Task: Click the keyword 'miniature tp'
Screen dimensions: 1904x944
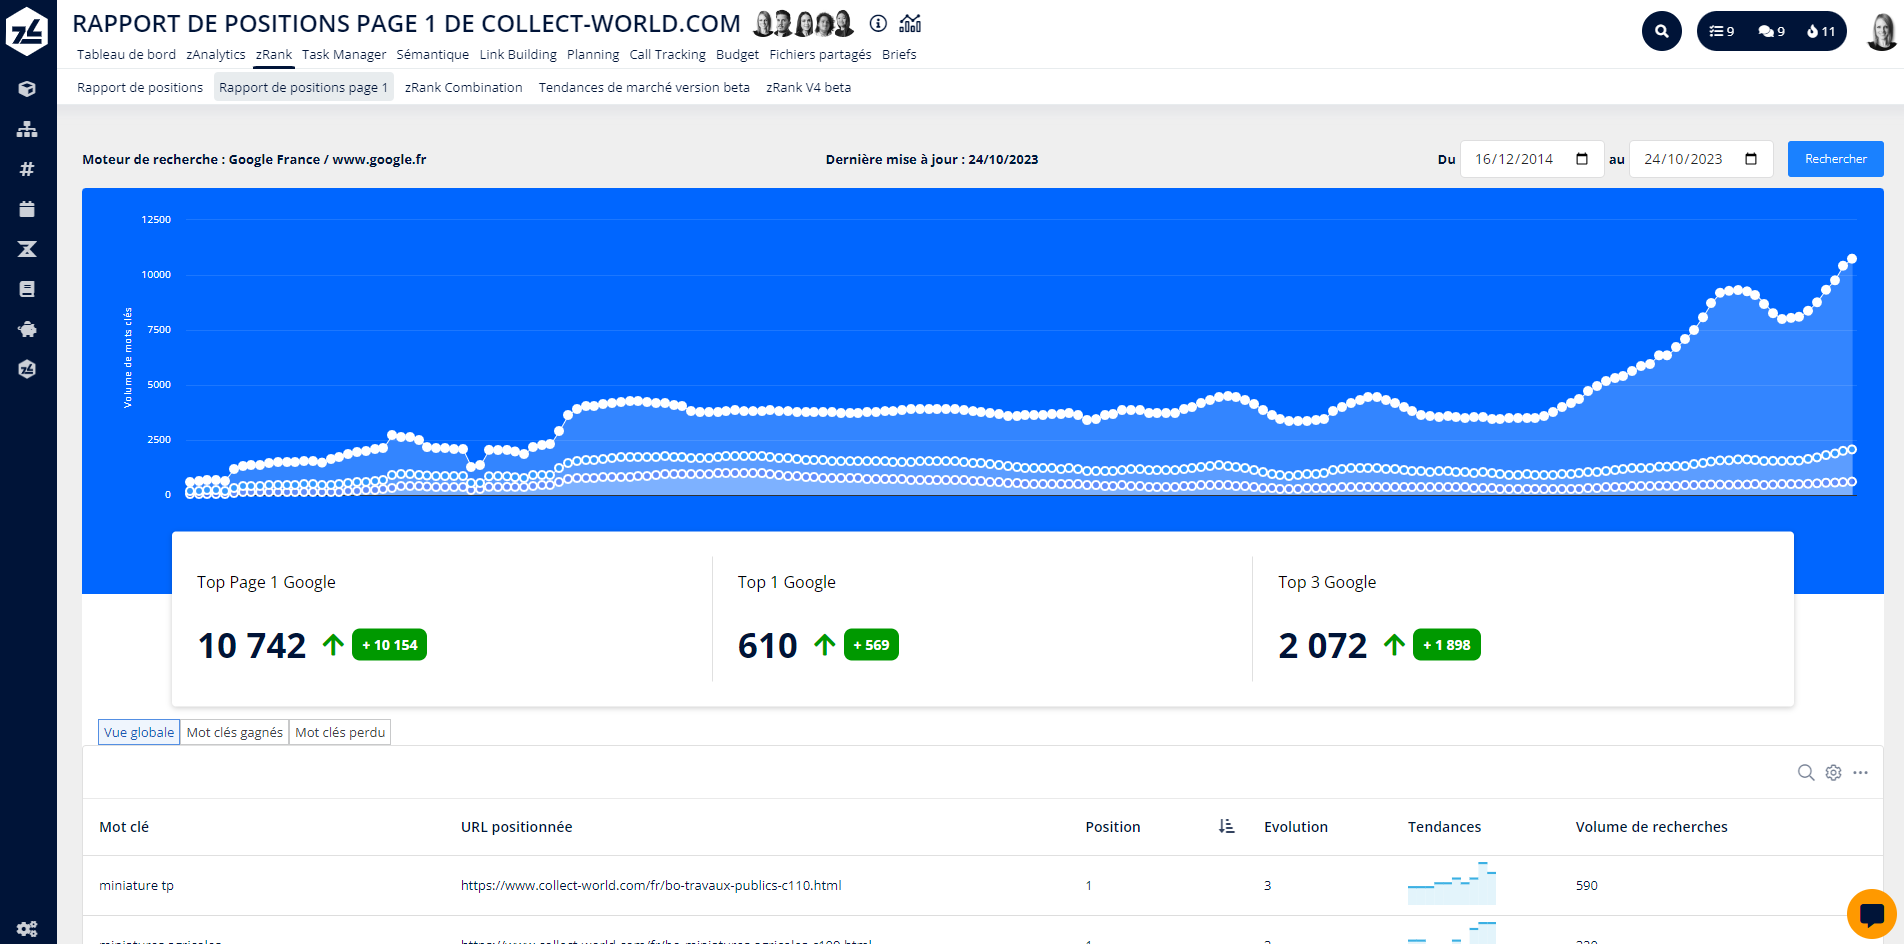Action: point(136,885)
